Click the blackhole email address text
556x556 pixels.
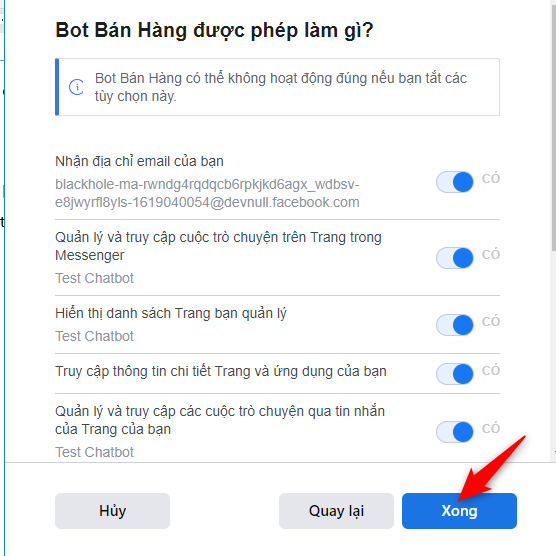(207, 193)
